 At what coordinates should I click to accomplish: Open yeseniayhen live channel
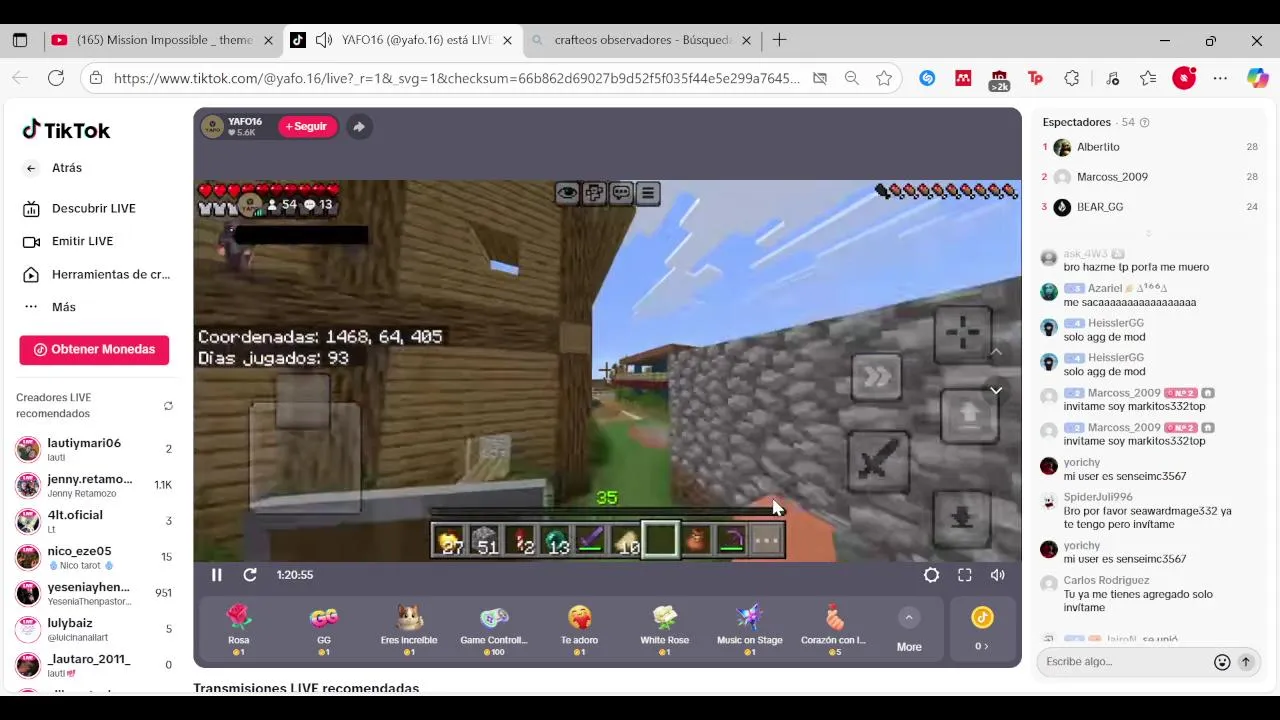pos(95,593)
